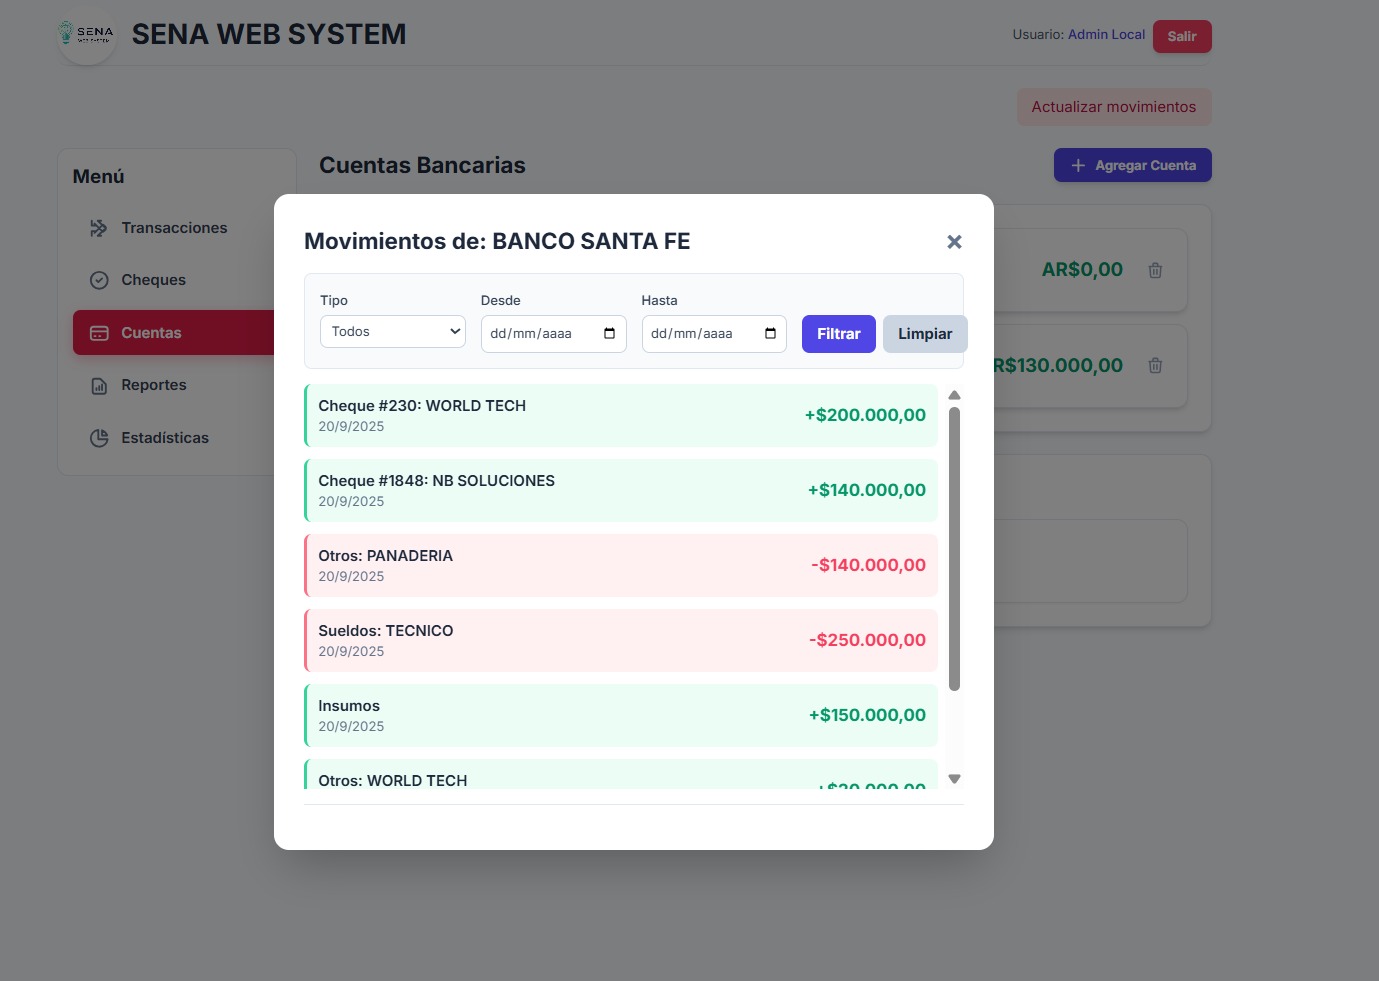Viewport: 1379px width, 981px height.
Task: Open the Hasta calendar date picker icon
Action: 770,333
